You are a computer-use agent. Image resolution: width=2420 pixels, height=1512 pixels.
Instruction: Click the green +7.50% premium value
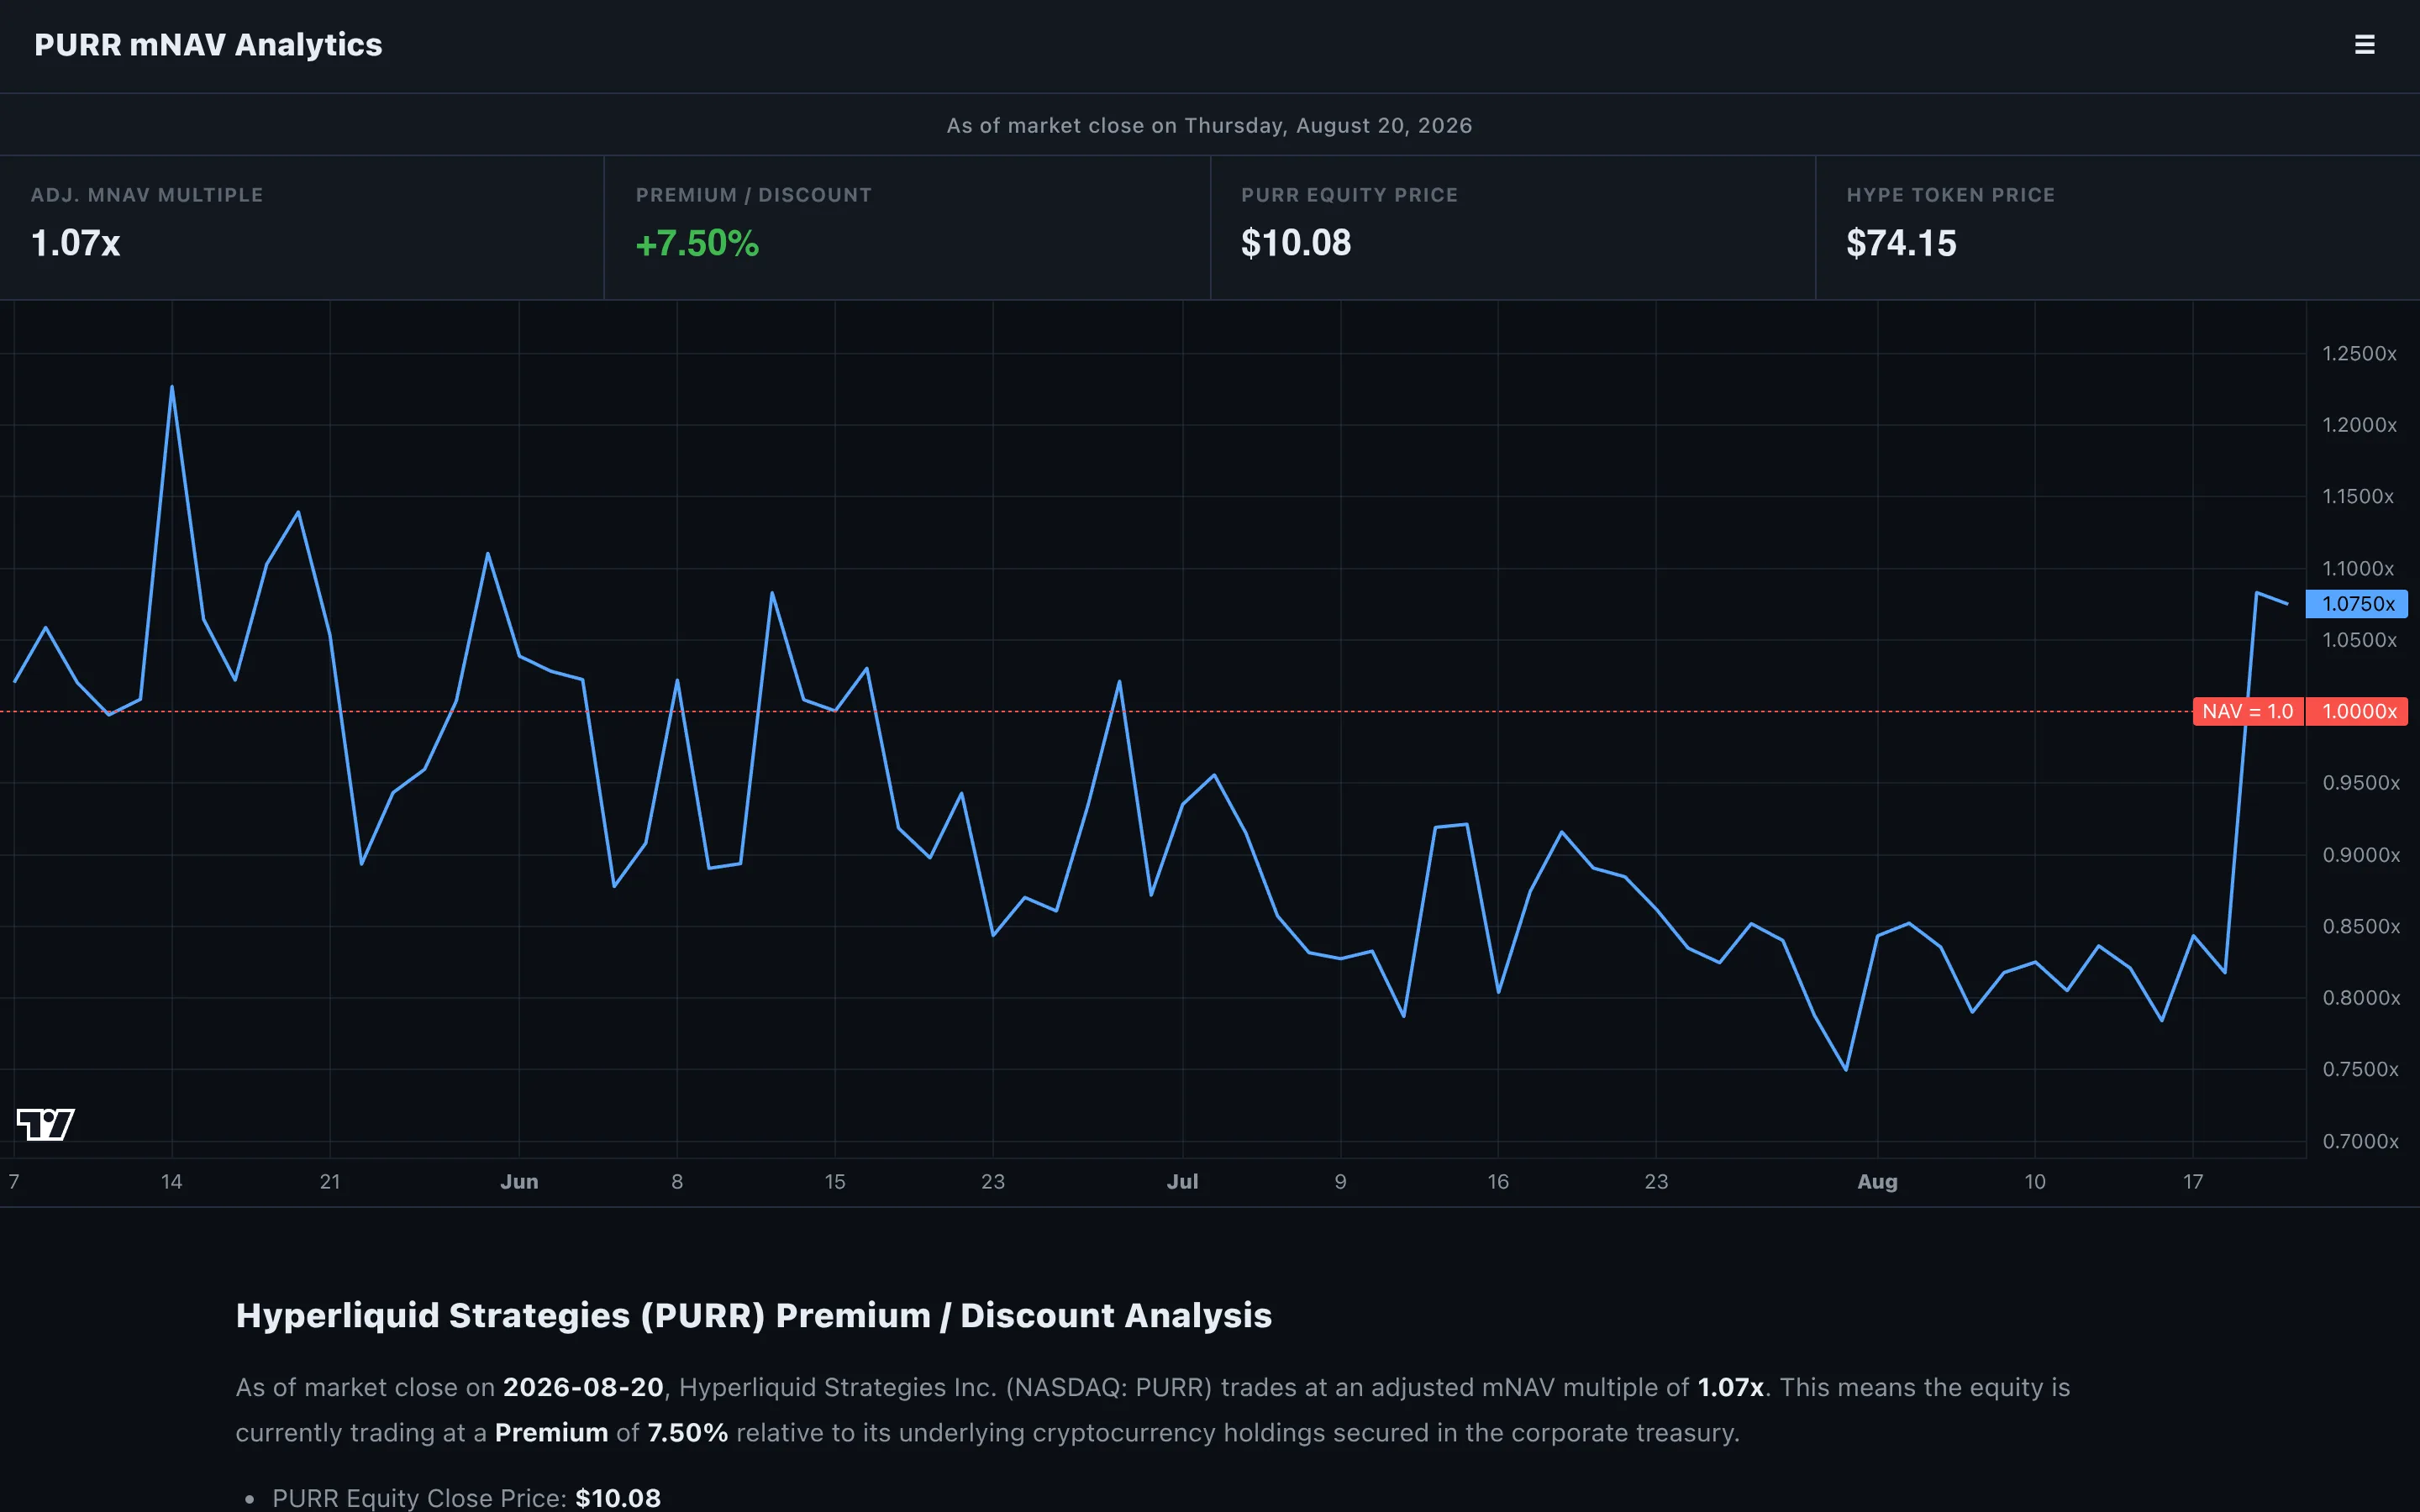pyautogui.click(x=697, y=243)
